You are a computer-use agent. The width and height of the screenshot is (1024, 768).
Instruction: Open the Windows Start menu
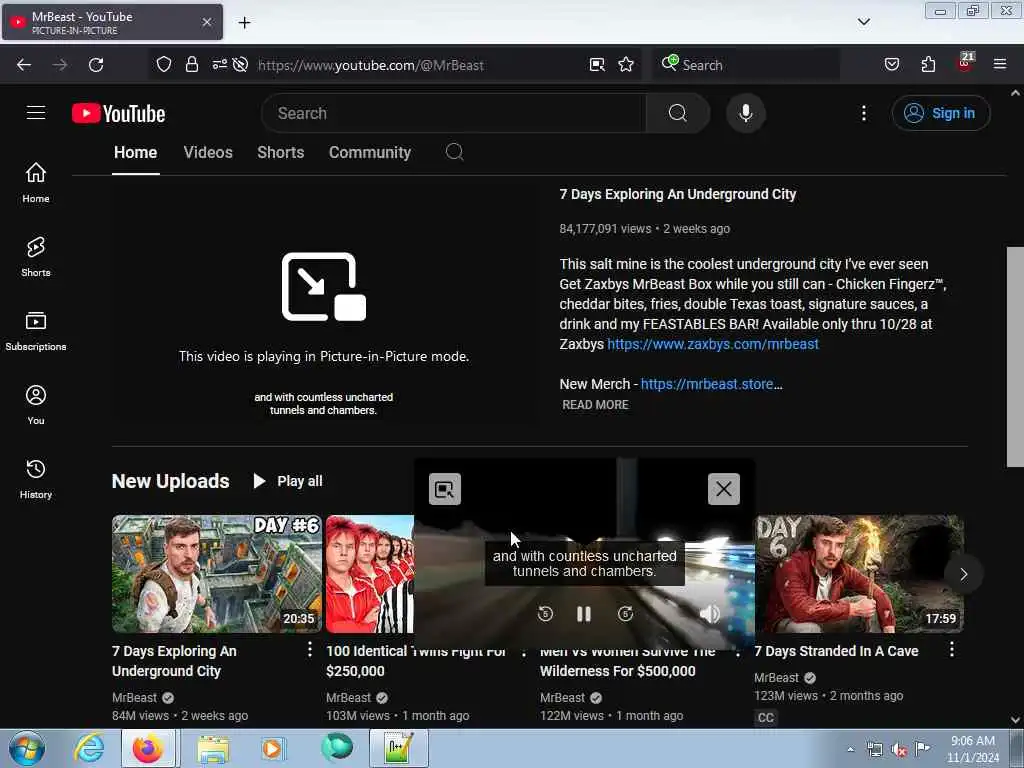click(x=27, y=748)
